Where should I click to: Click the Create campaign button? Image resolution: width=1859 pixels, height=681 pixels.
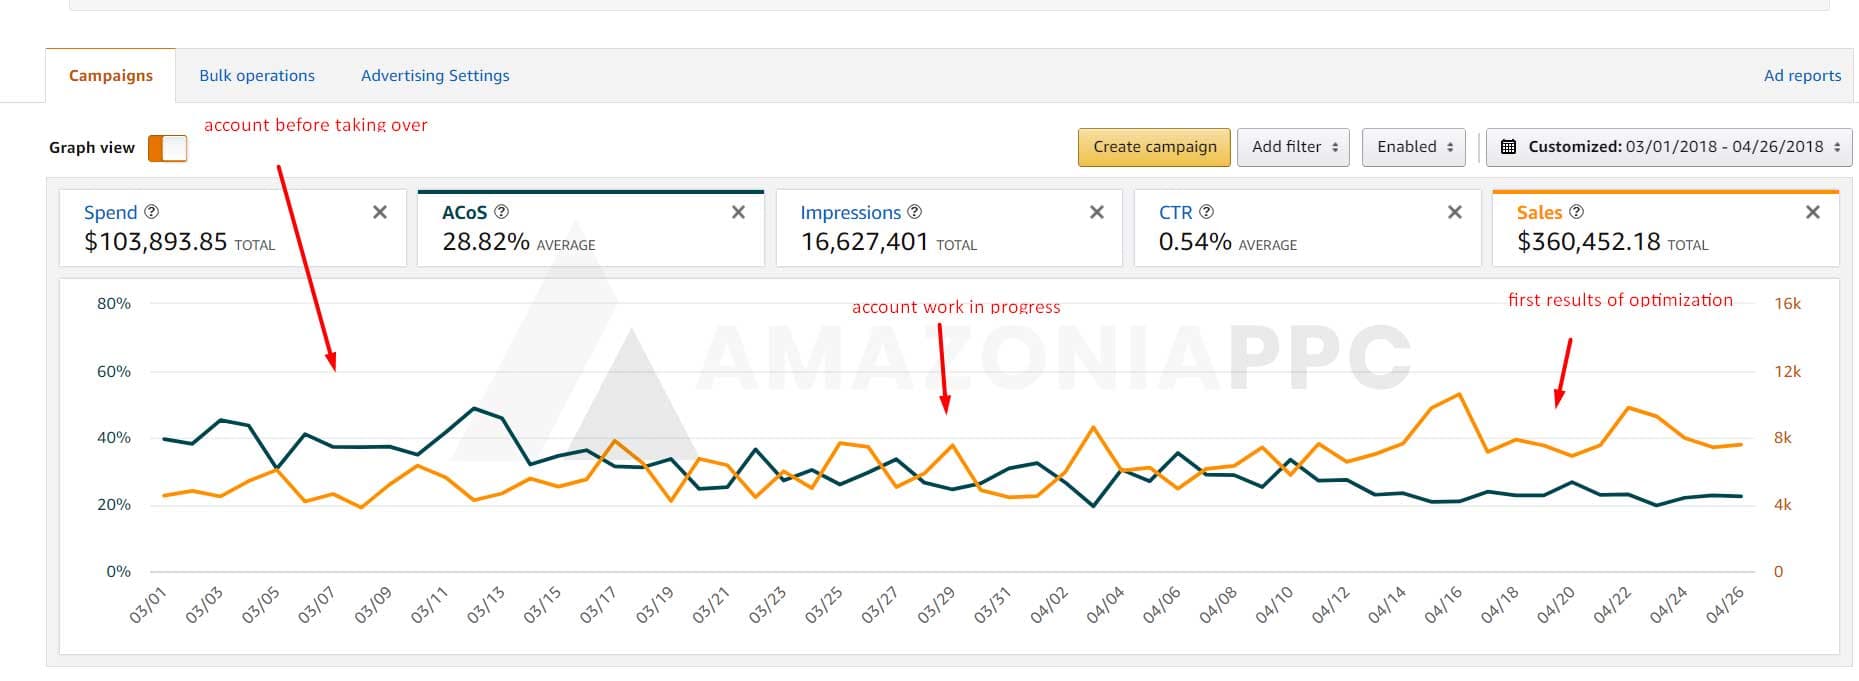point(1155,147)
